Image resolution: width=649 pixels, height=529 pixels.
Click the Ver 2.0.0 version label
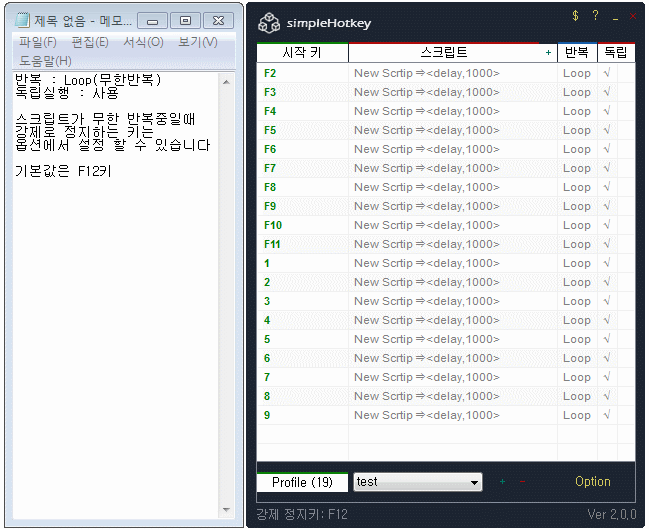pos(612,515)
